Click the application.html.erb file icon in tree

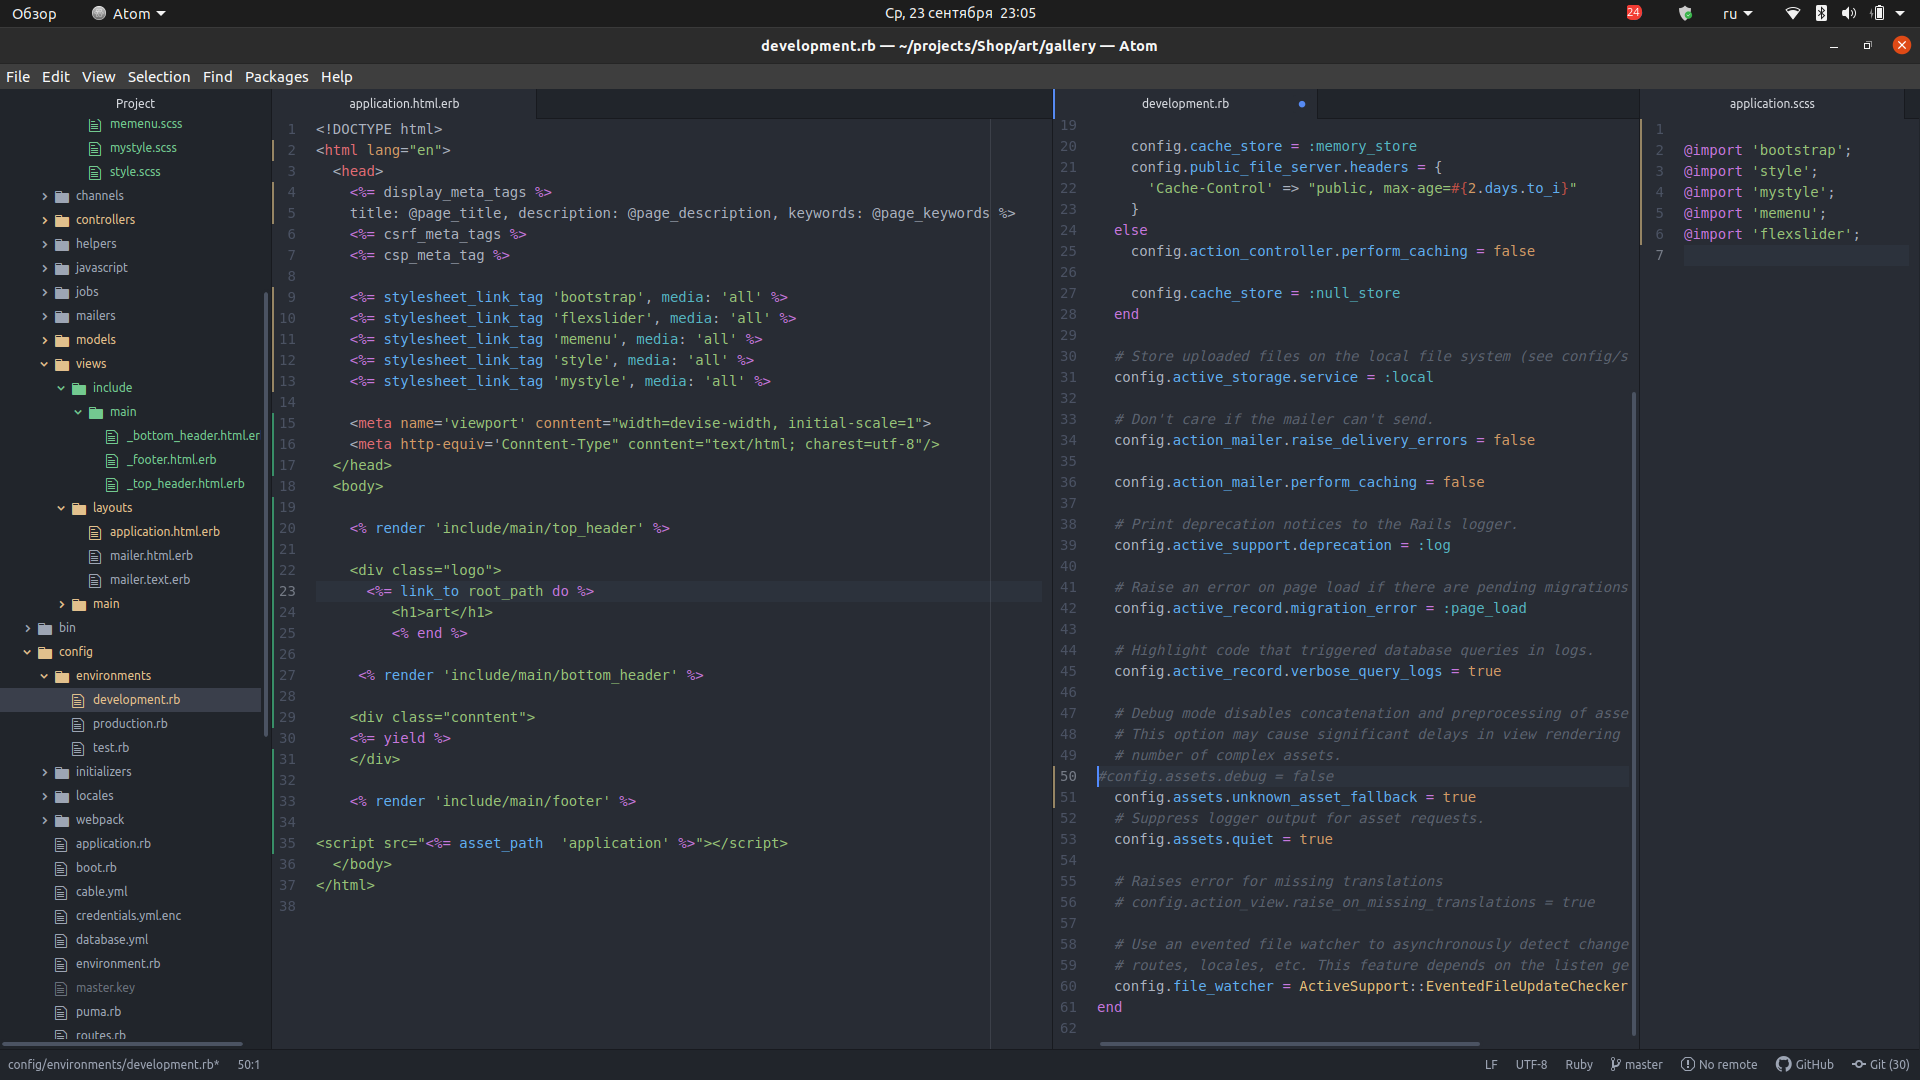pyautogui.click(x=95, y=532)
